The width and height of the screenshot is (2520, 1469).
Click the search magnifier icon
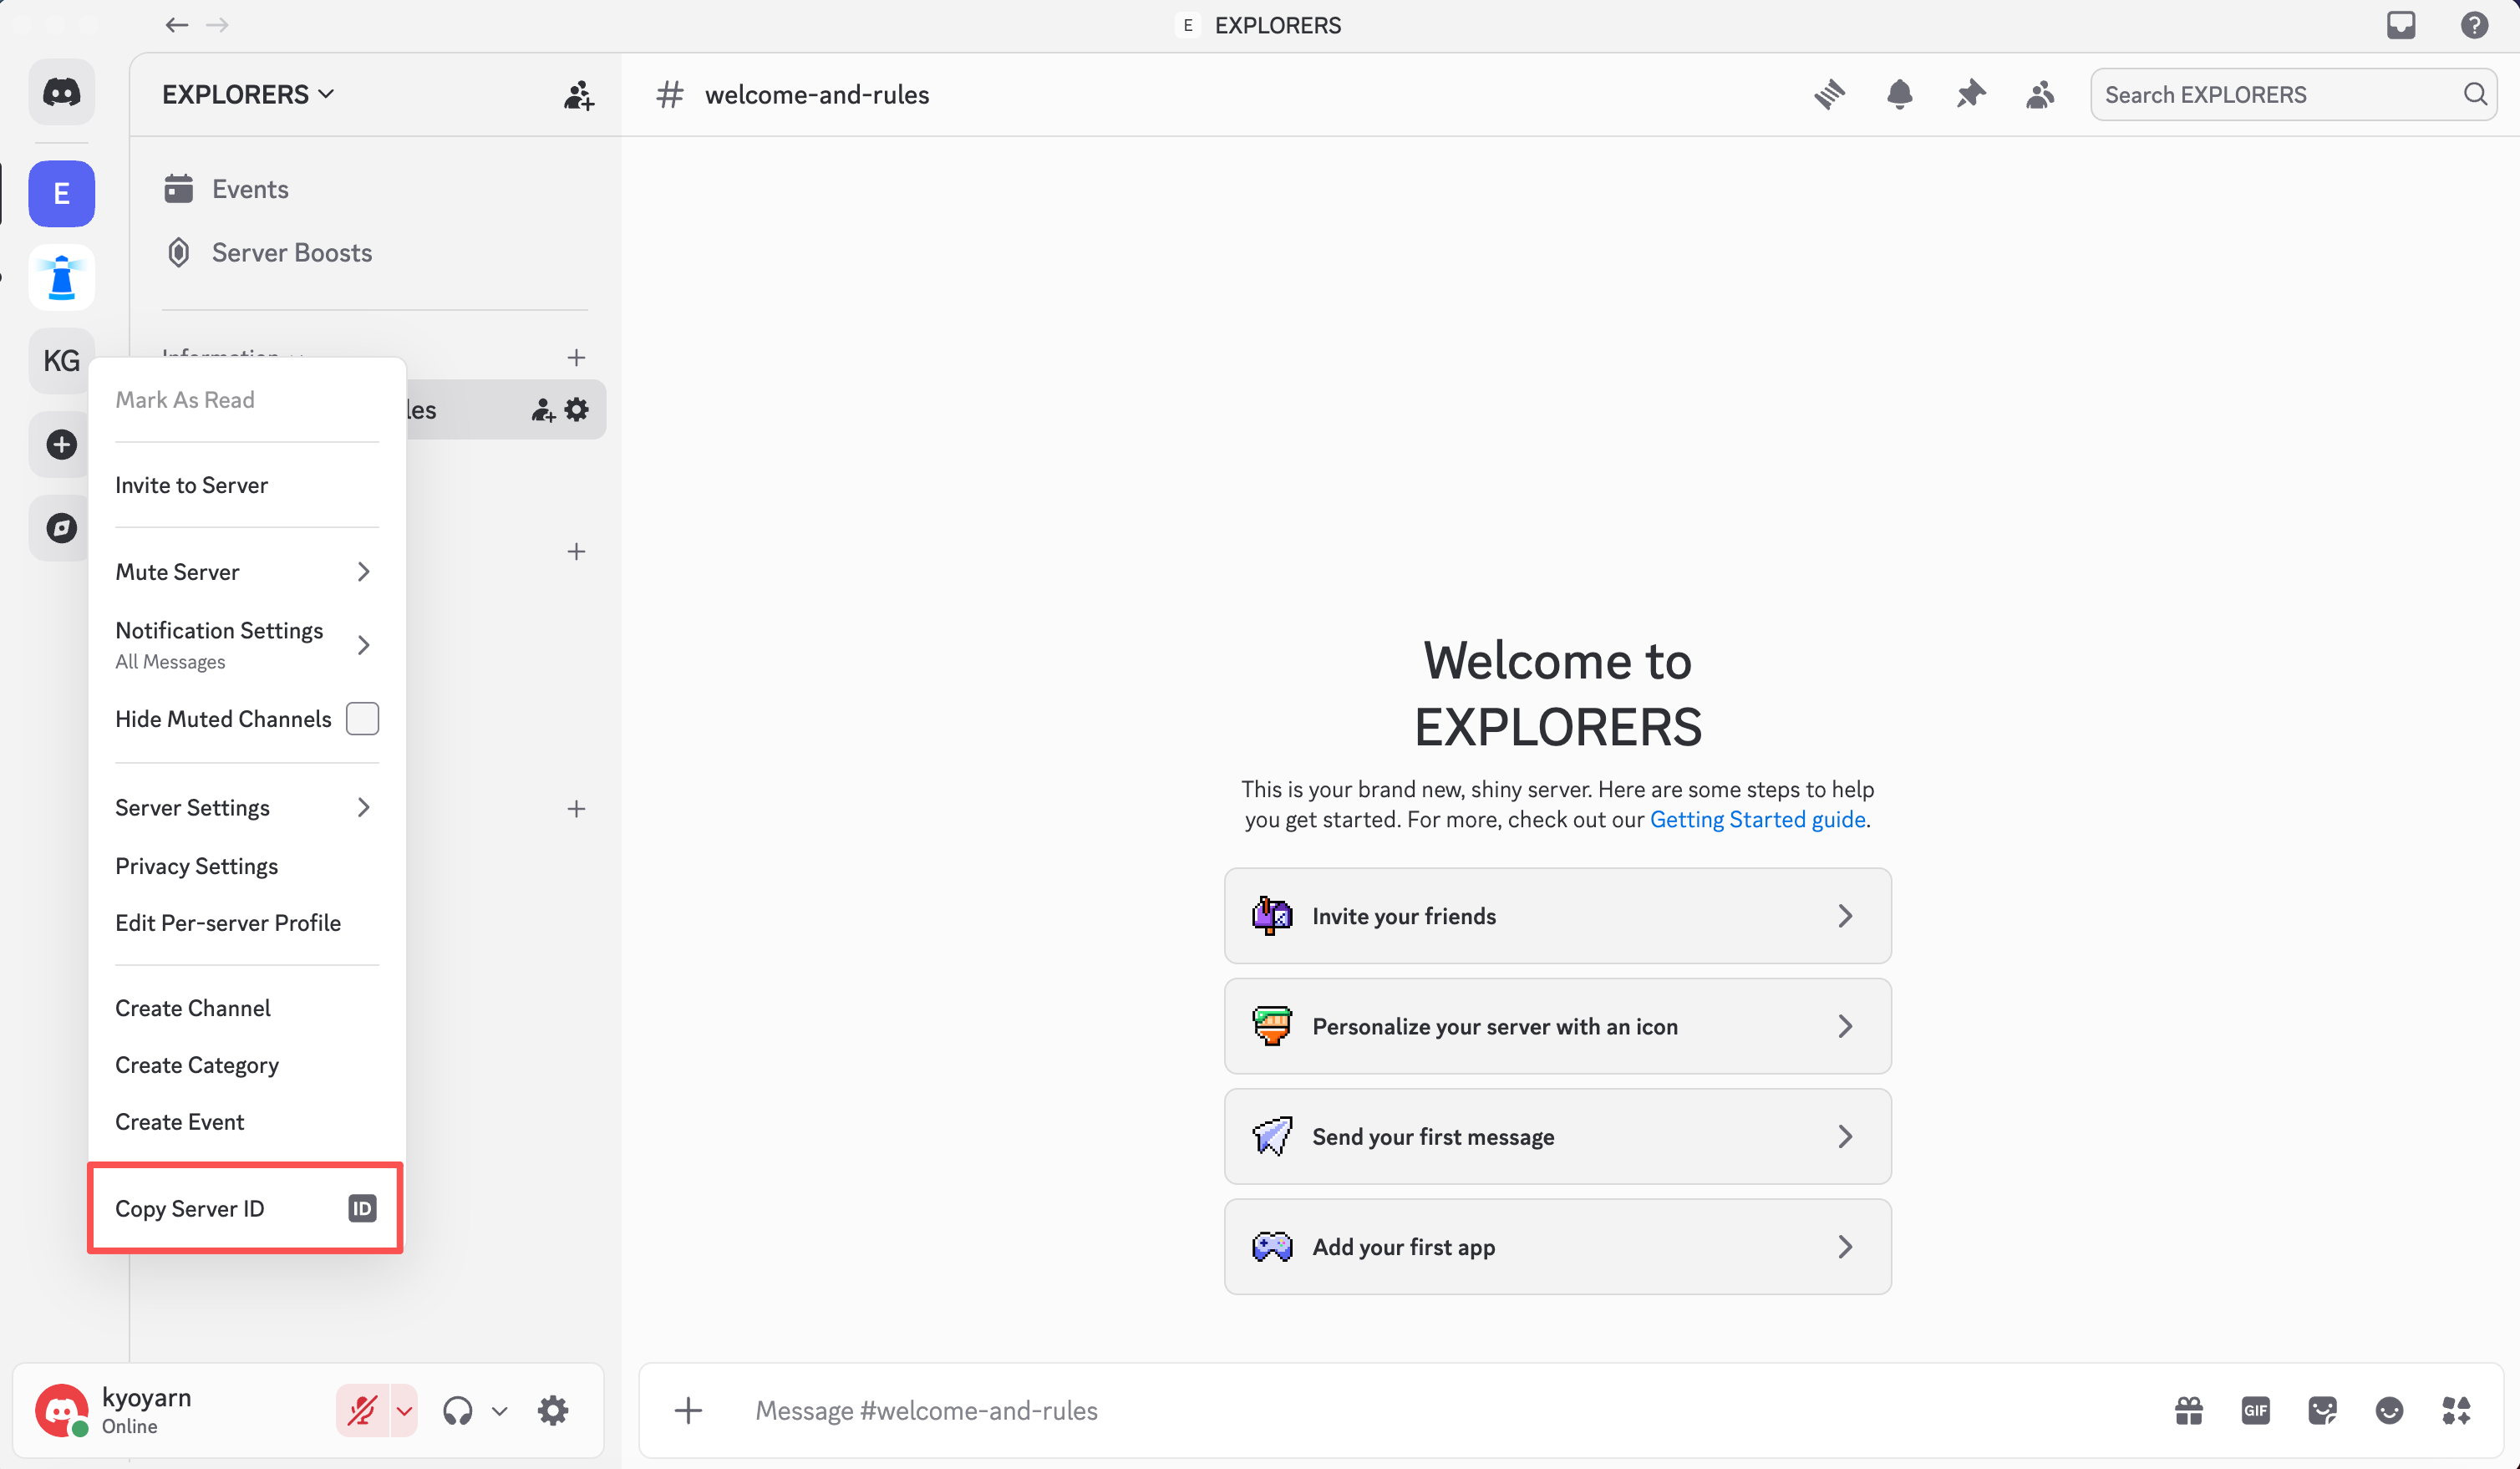(2474, 94)
